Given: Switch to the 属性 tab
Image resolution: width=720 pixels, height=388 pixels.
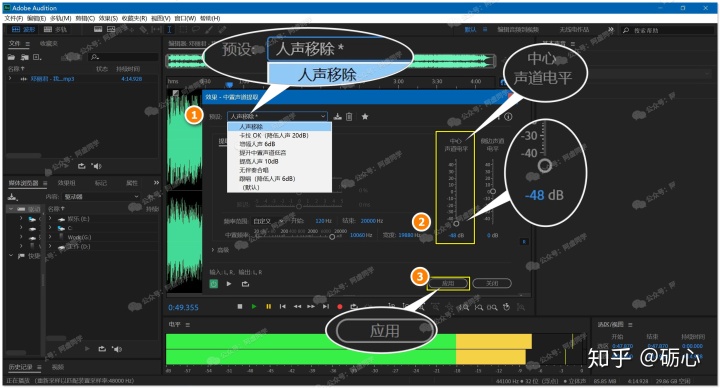Looking at the screenshot, I should pyautogui.click(x=132, y=183).
